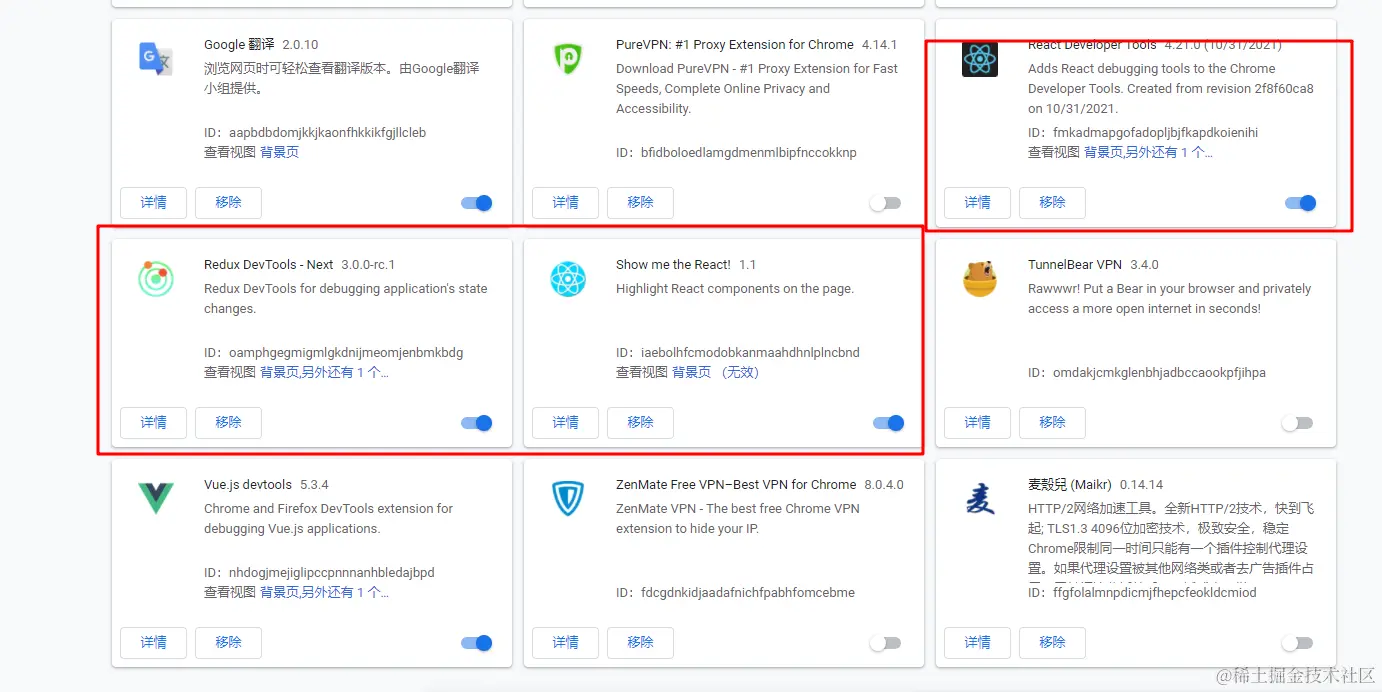The width and height of the screenshot is (1382, 692).
Task: Remove the Vue.js devtools extension
Action: point(228,642)
